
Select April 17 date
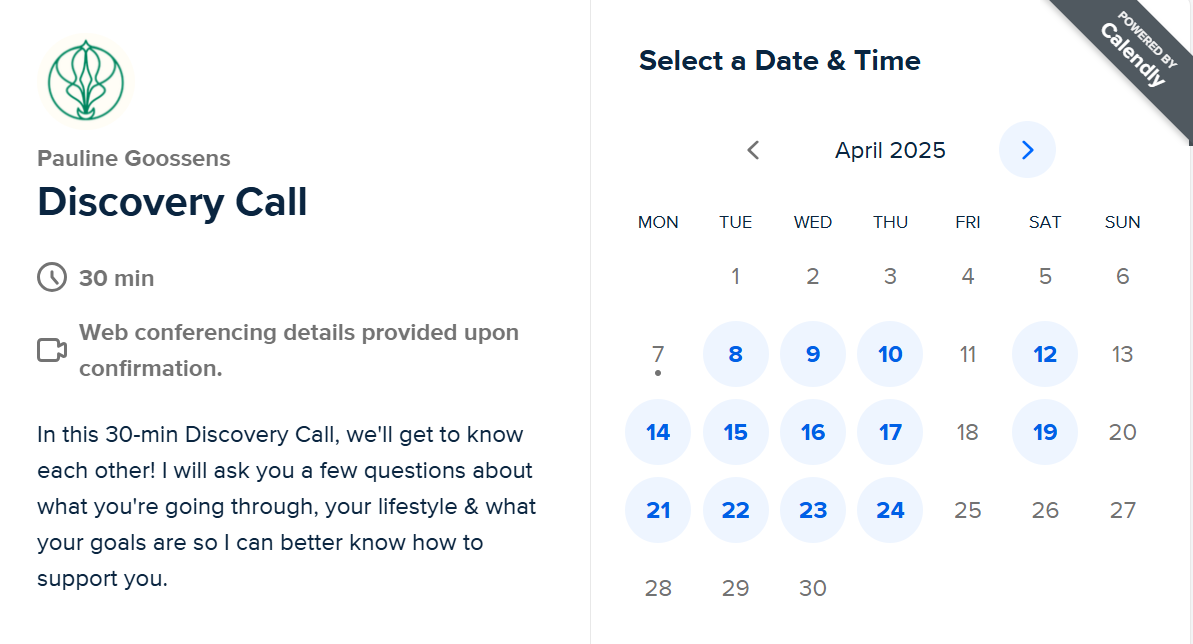coord(890,432)
